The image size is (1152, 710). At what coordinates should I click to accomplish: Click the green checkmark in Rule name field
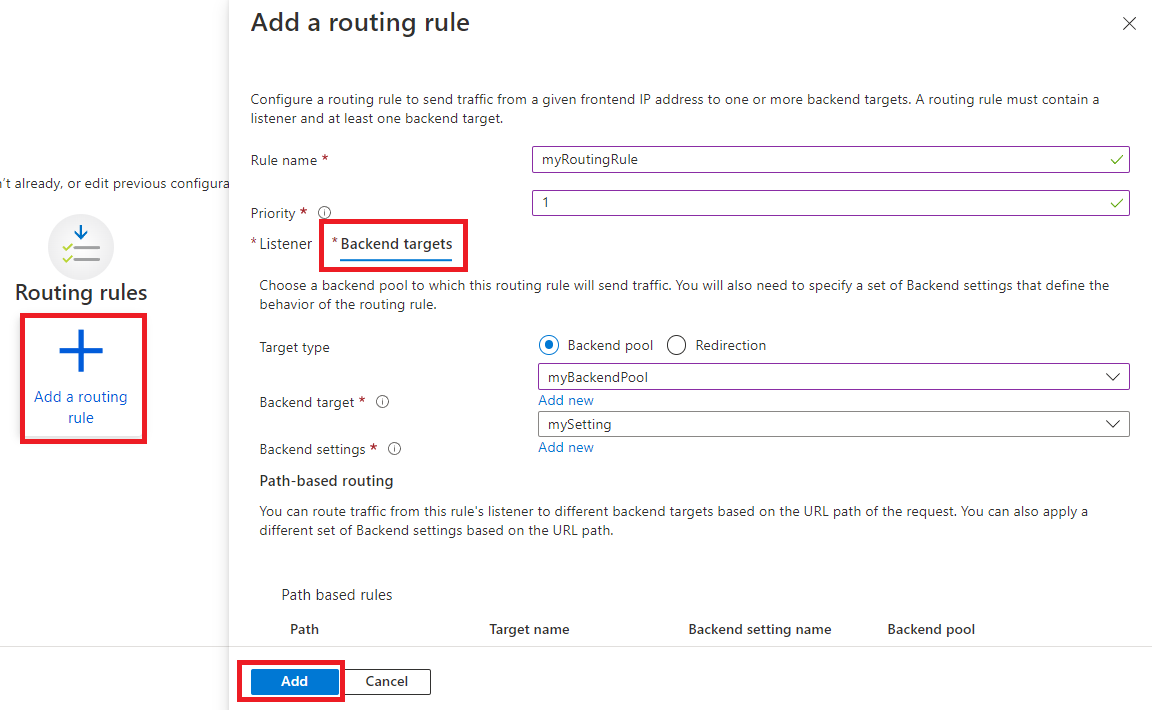(1116, 159)
